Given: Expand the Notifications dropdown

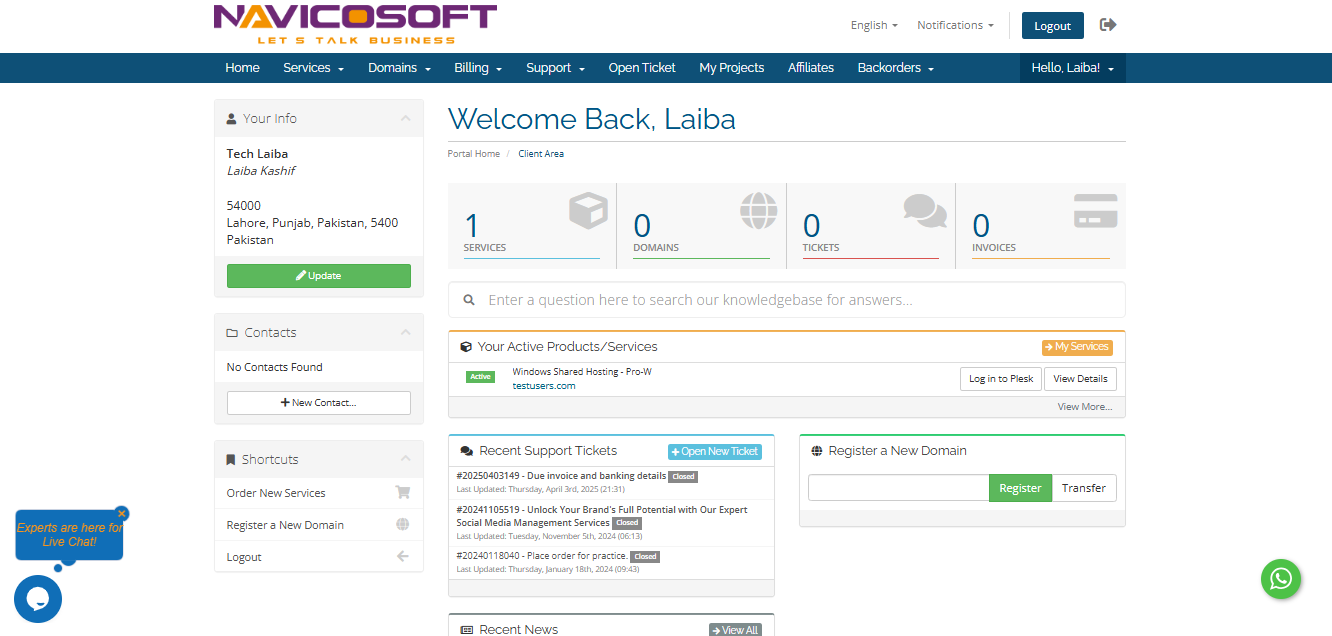Looking at the screenshot, I should [955, 25].
